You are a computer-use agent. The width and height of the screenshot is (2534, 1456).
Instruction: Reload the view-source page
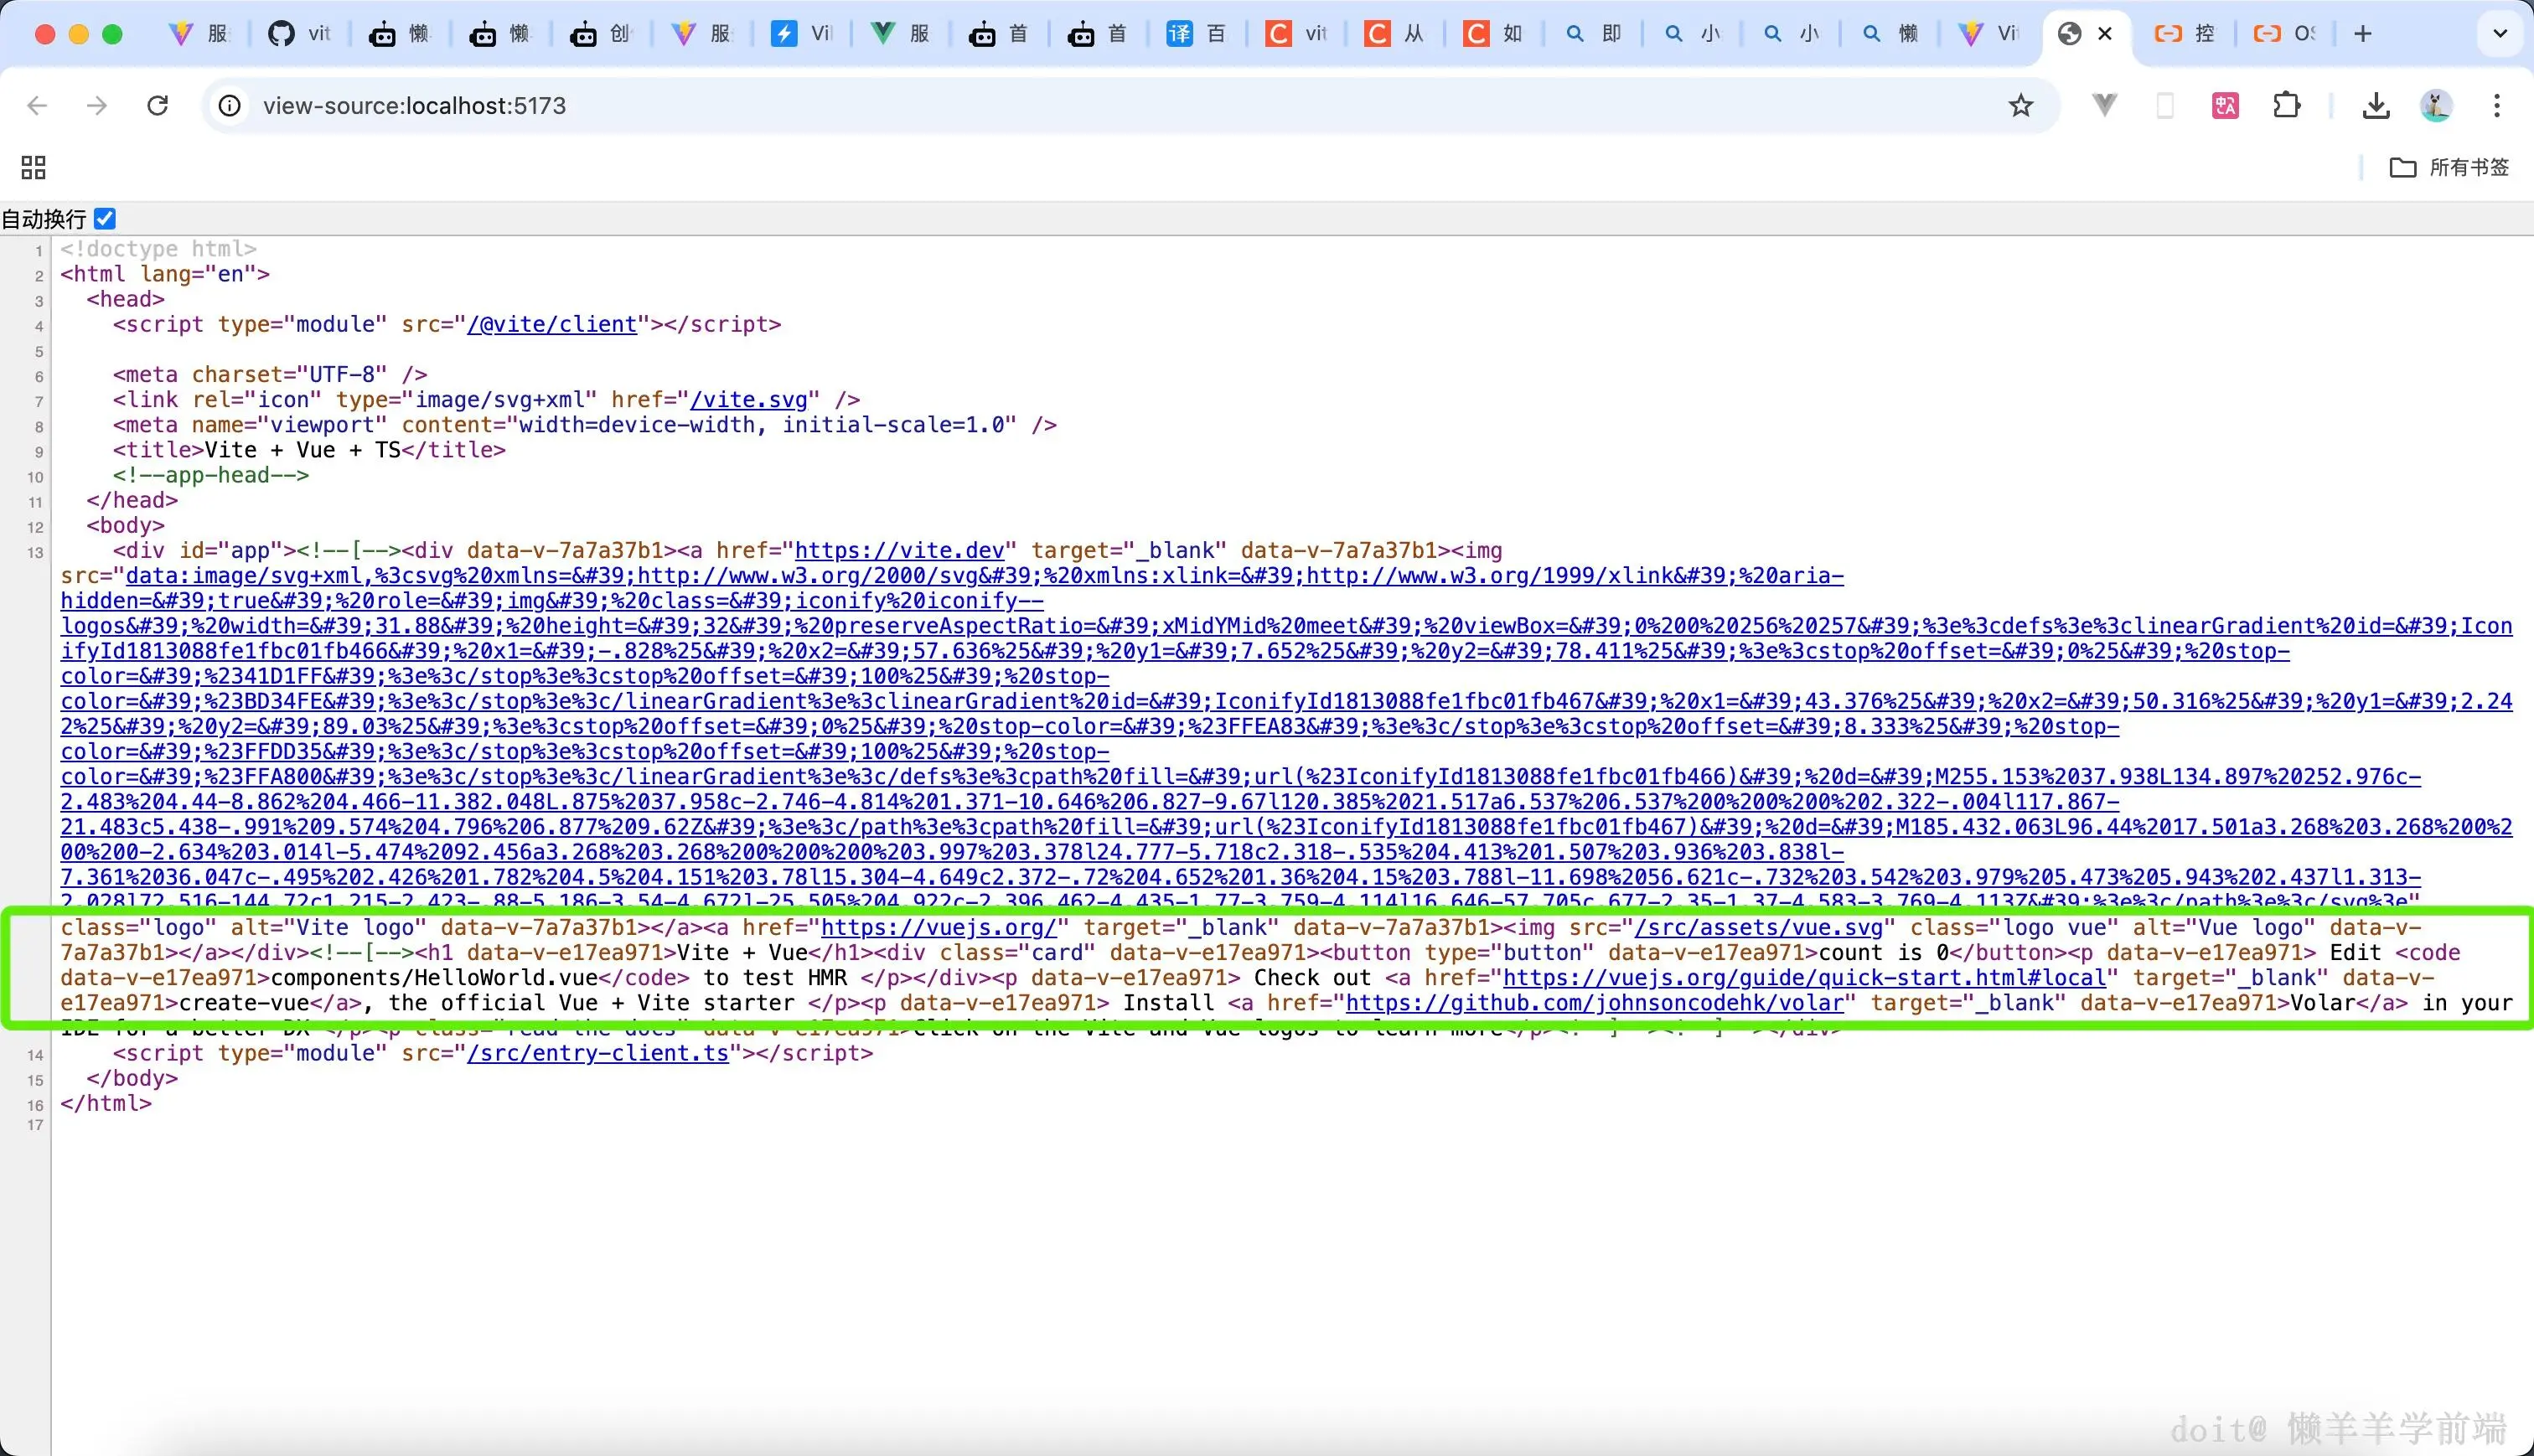coord(157,105)
